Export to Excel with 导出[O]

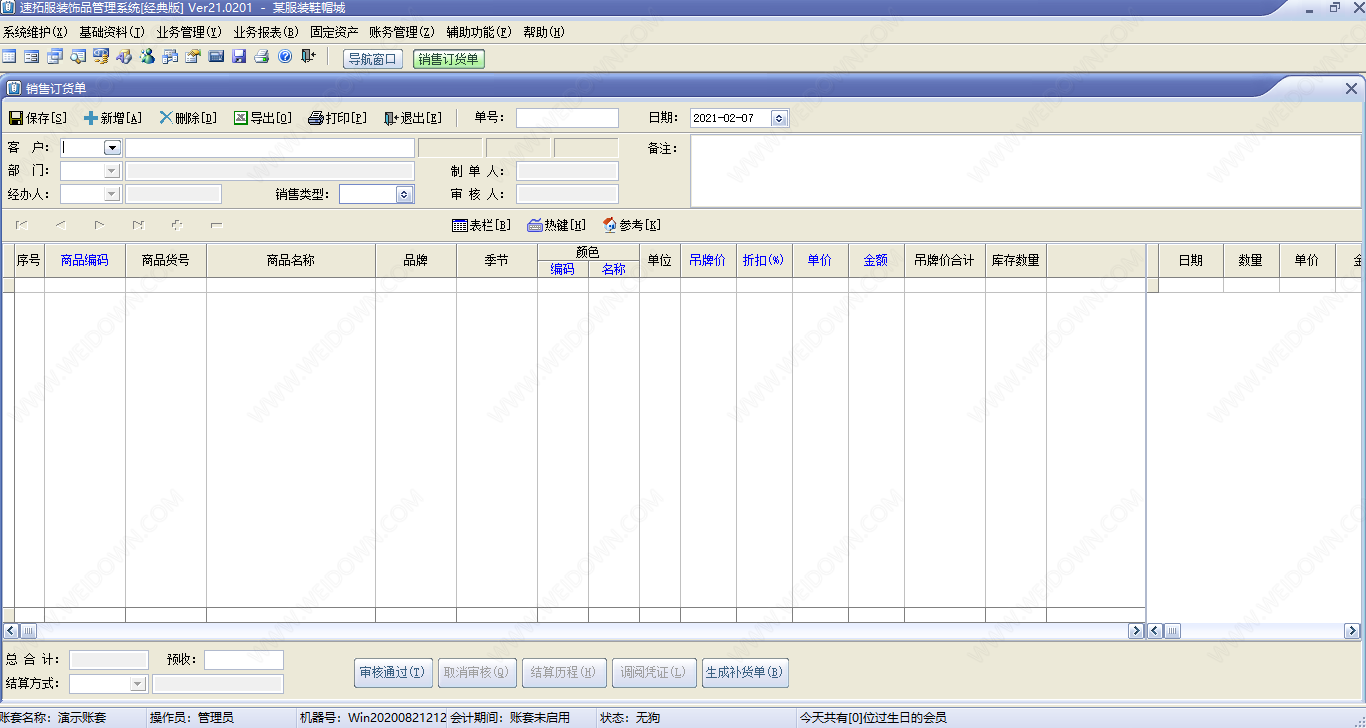[263, 118]
